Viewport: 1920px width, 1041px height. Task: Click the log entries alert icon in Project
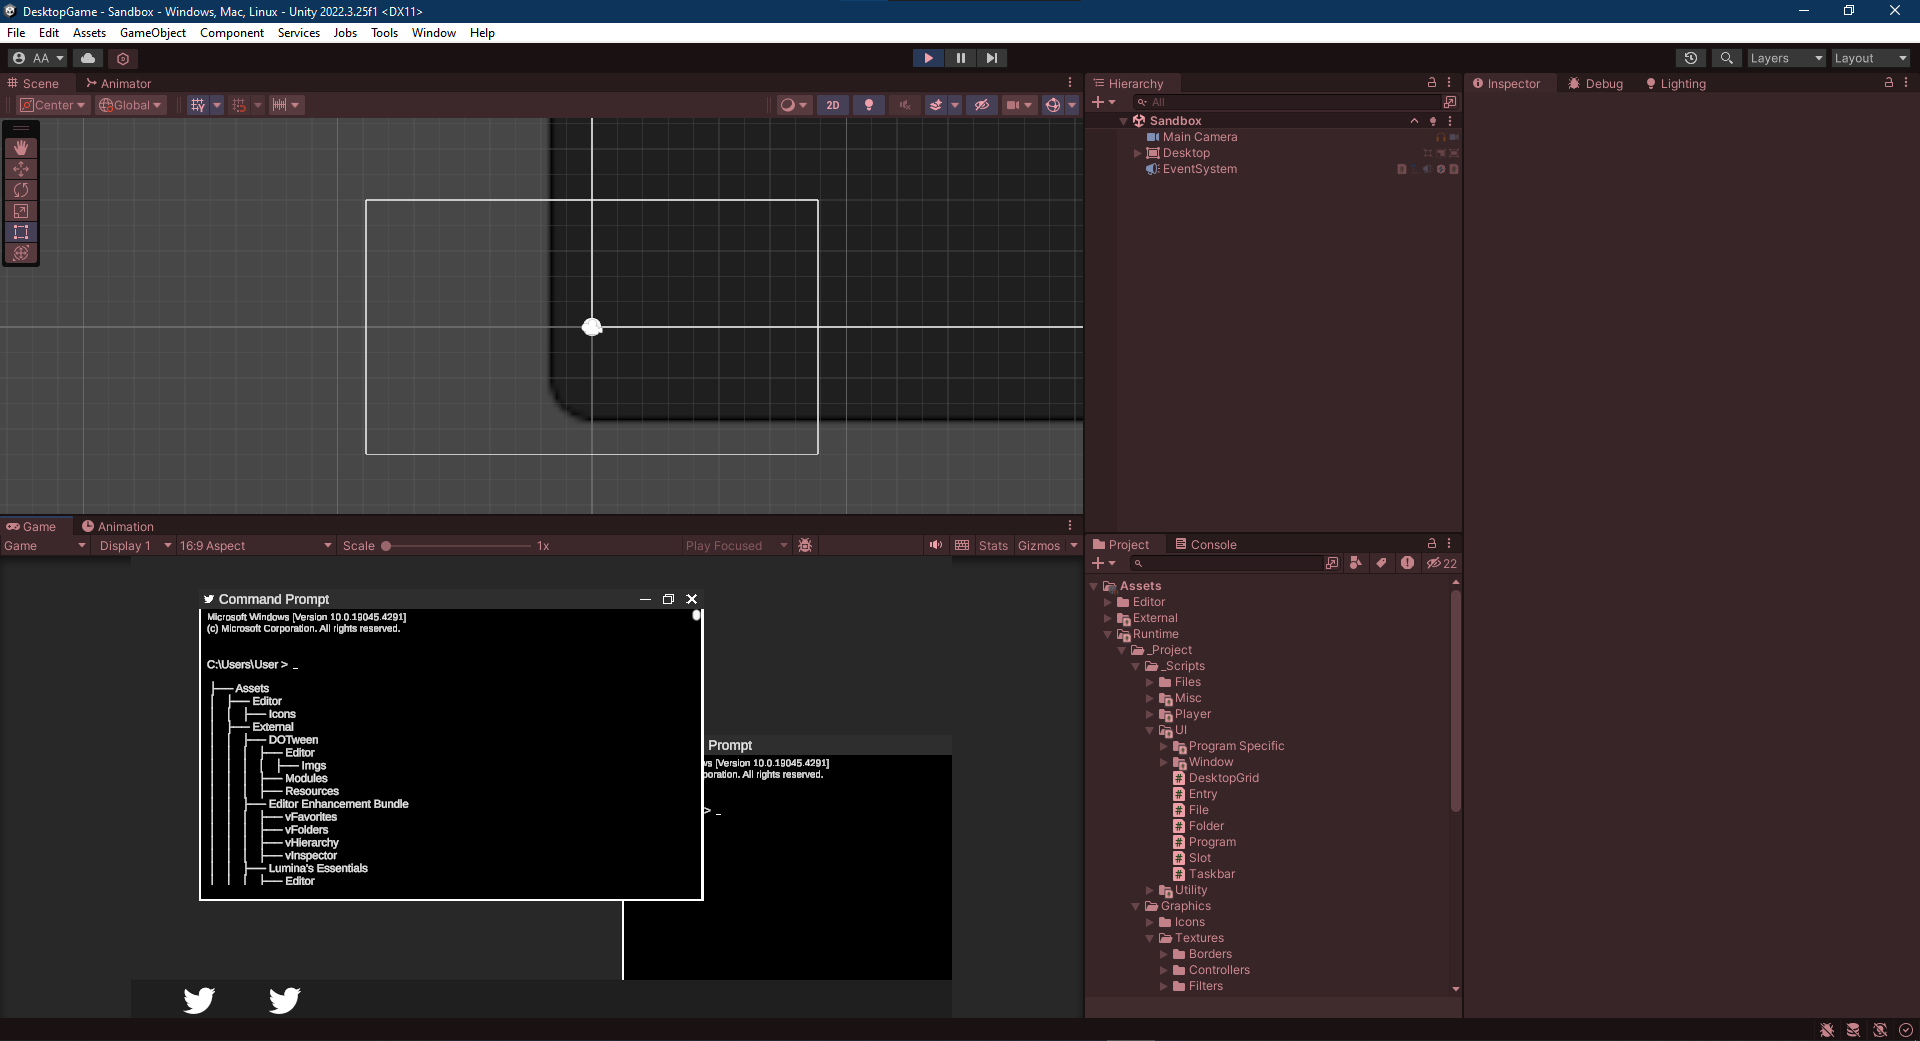pyautogui.click(x=1407, y=563)
